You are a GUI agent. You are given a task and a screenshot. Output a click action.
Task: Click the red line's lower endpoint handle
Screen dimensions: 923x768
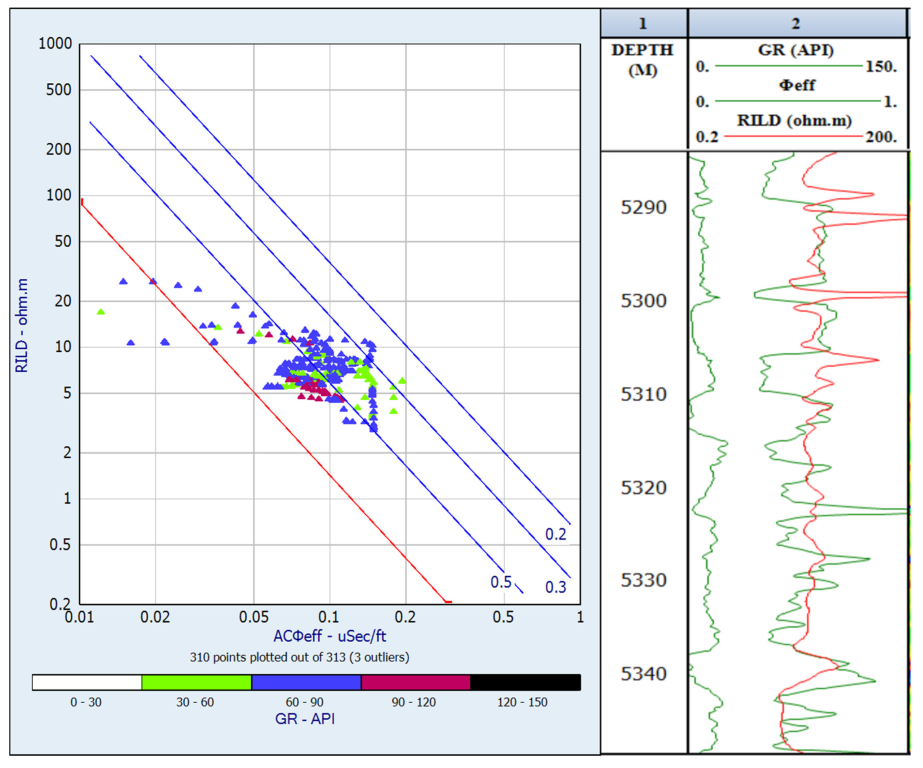click(448, 602)
